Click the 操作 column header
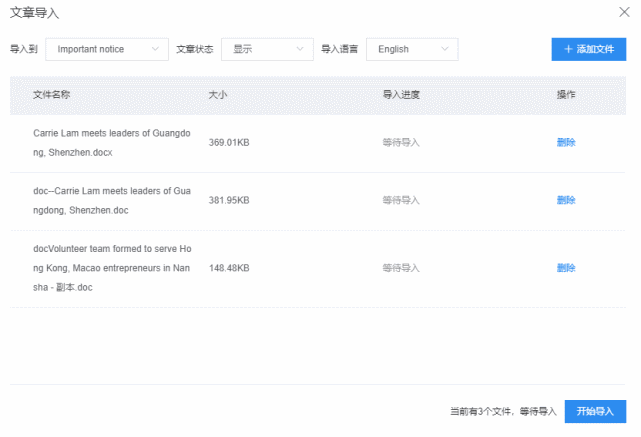The height and width of the screenshot is (437, 641). [566, 95]
